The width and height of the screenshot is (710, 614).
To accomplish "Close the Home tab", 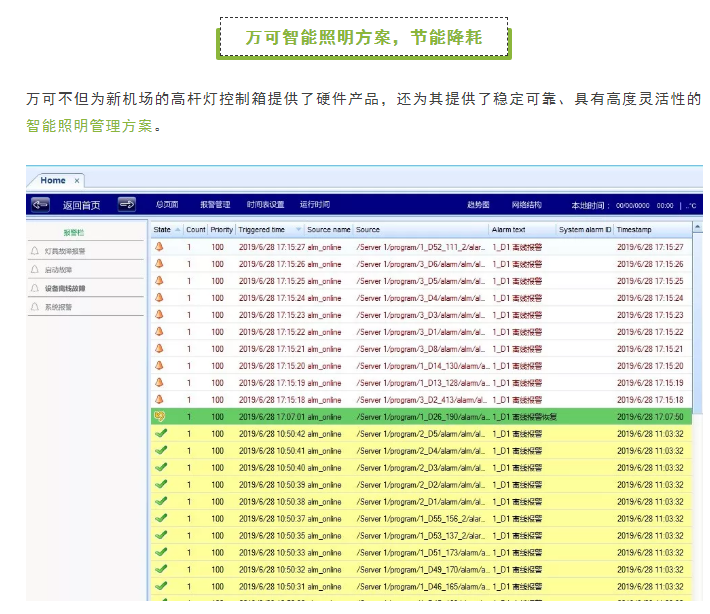I will (x=77, y=181).
